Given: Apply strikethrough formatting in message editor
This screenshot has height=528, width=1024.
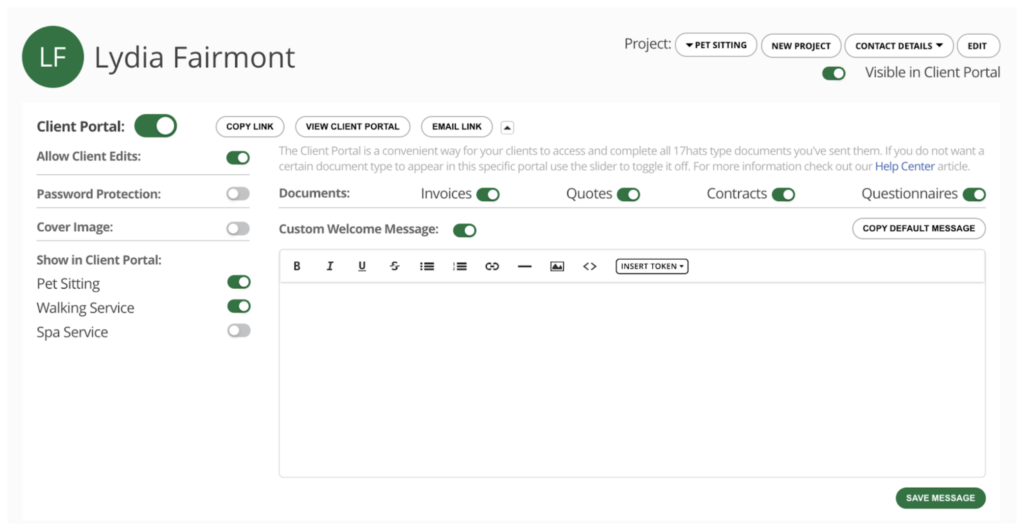Looking at the screenshot, I should (394, 266).
